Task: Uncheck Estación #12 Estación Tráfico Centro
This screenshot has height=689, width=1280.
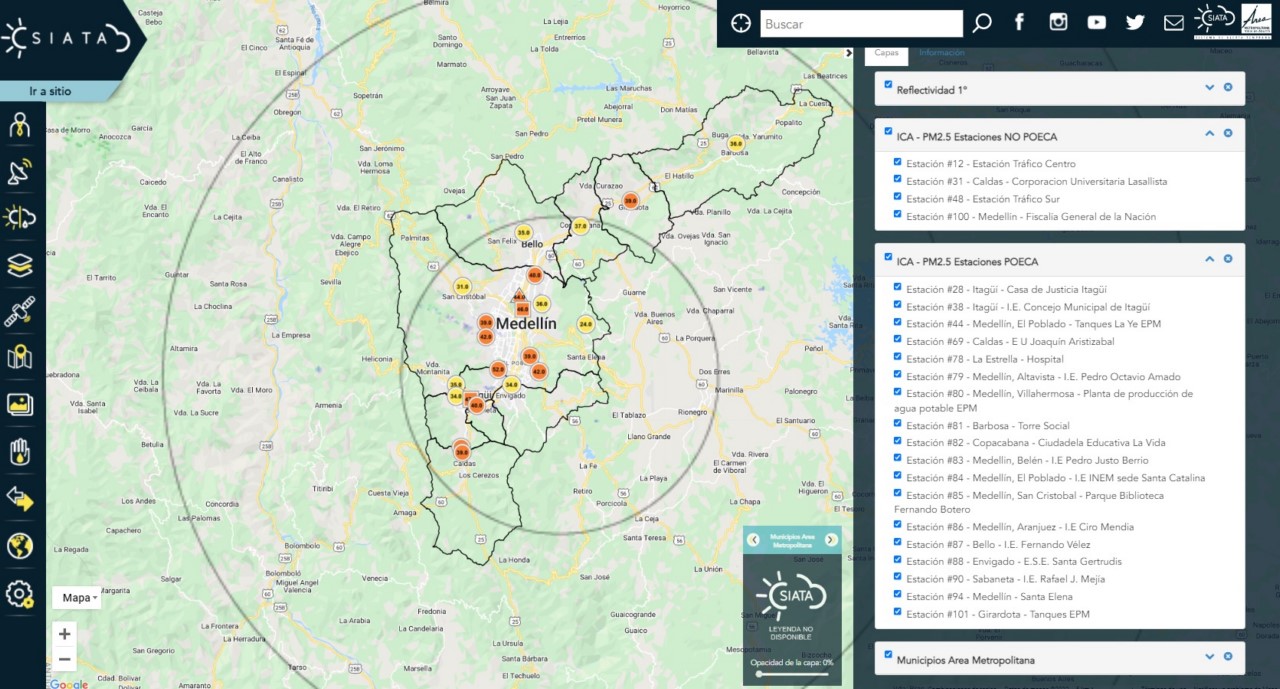Action: tap(898, 162)
